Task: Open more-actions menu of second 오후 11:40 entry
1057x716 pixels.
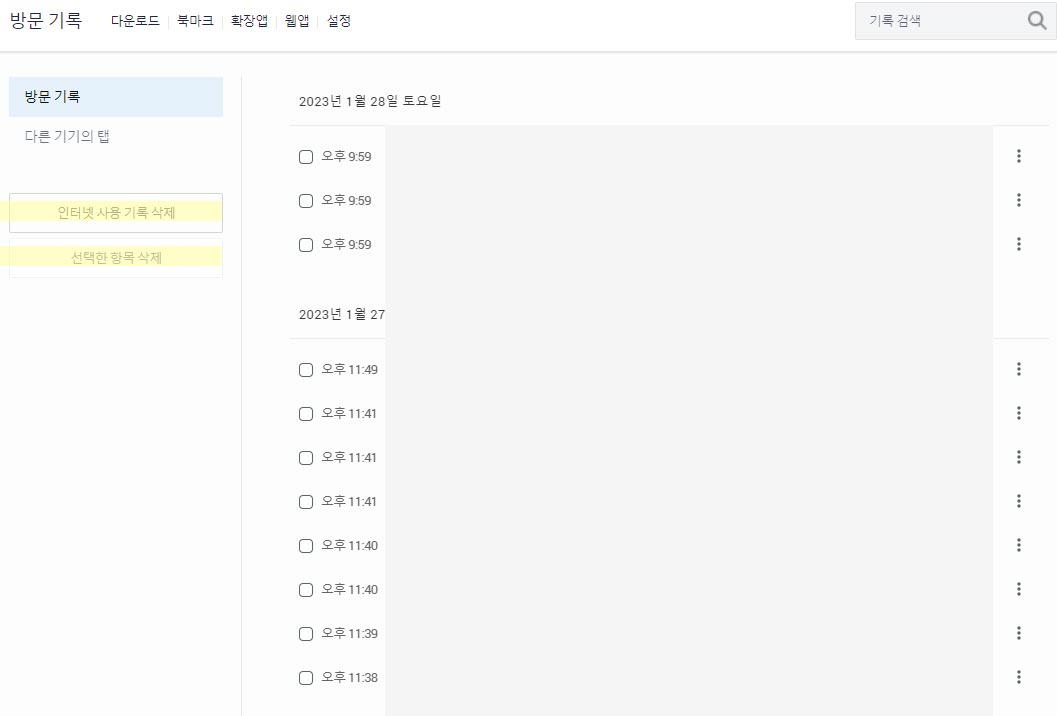Action: 1019,589
